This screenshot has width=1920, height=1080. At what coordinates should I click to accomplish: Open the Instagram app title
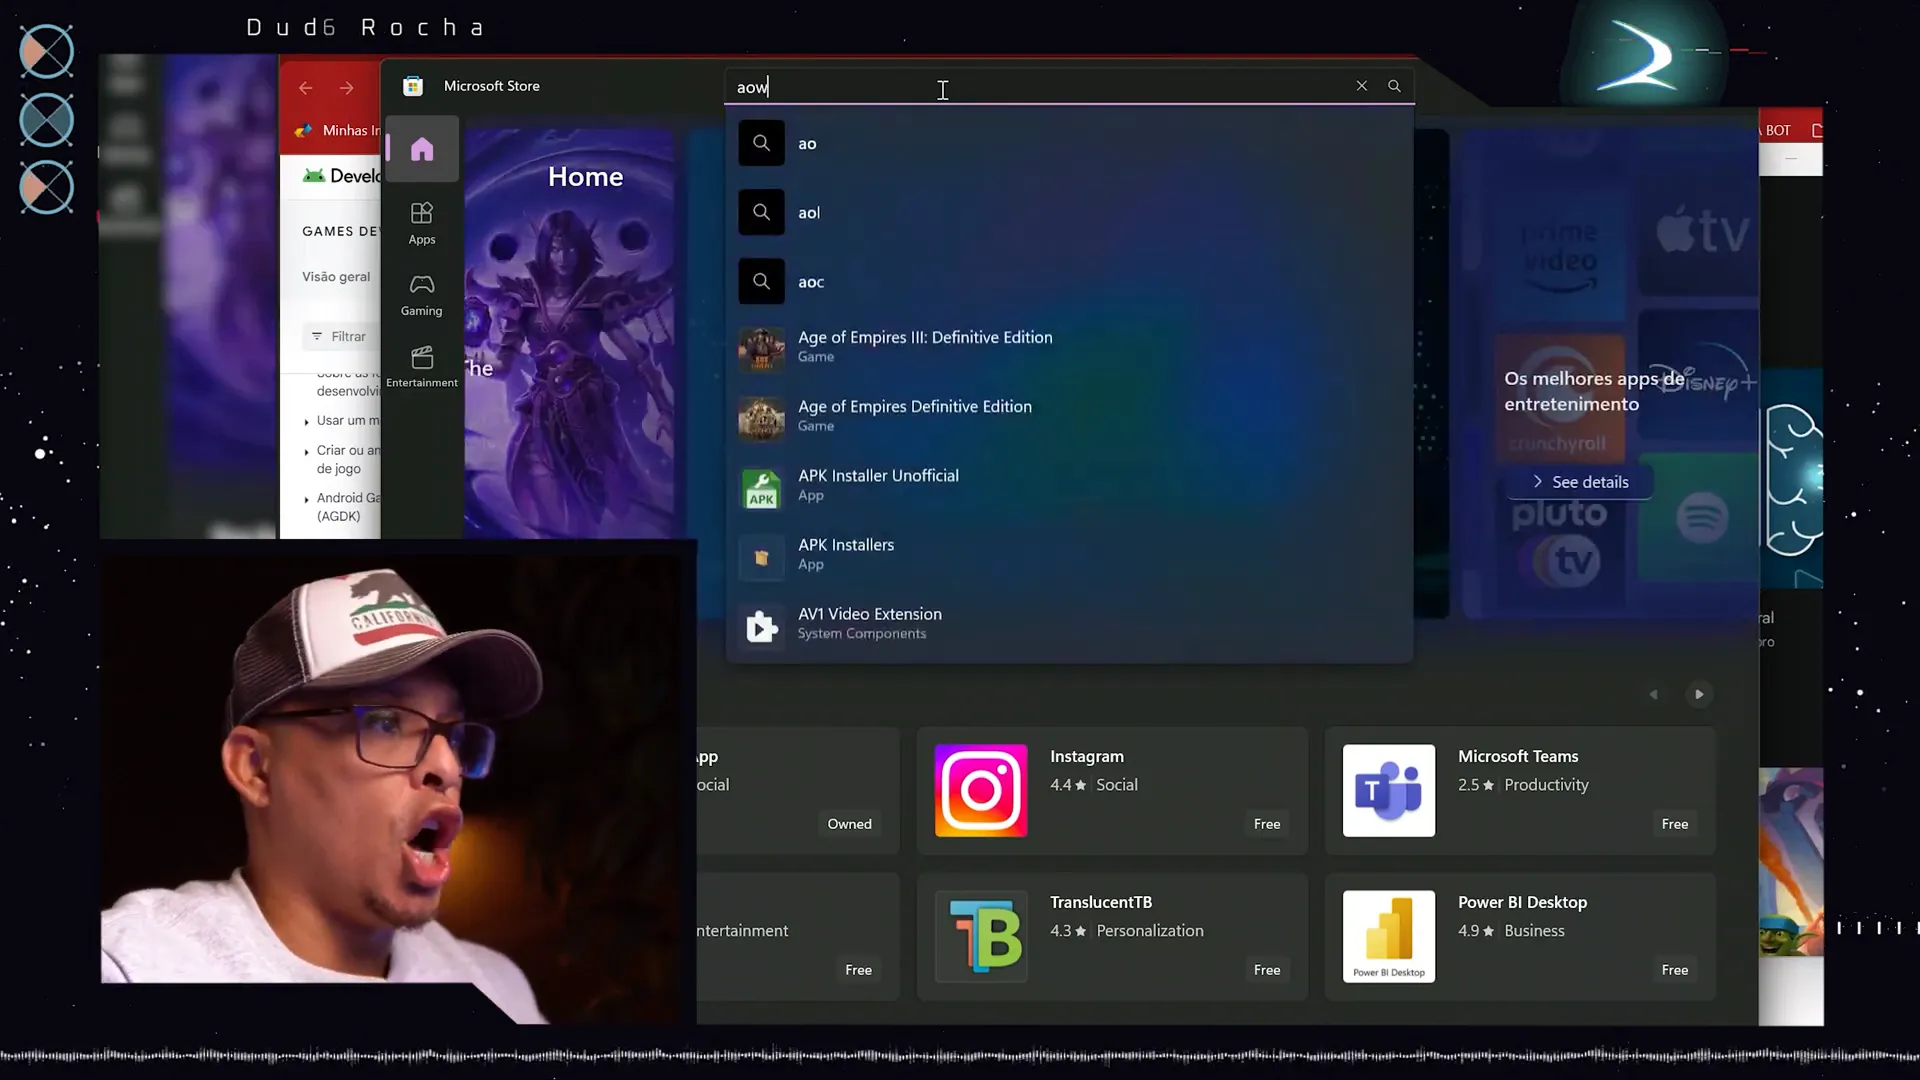1087,757
